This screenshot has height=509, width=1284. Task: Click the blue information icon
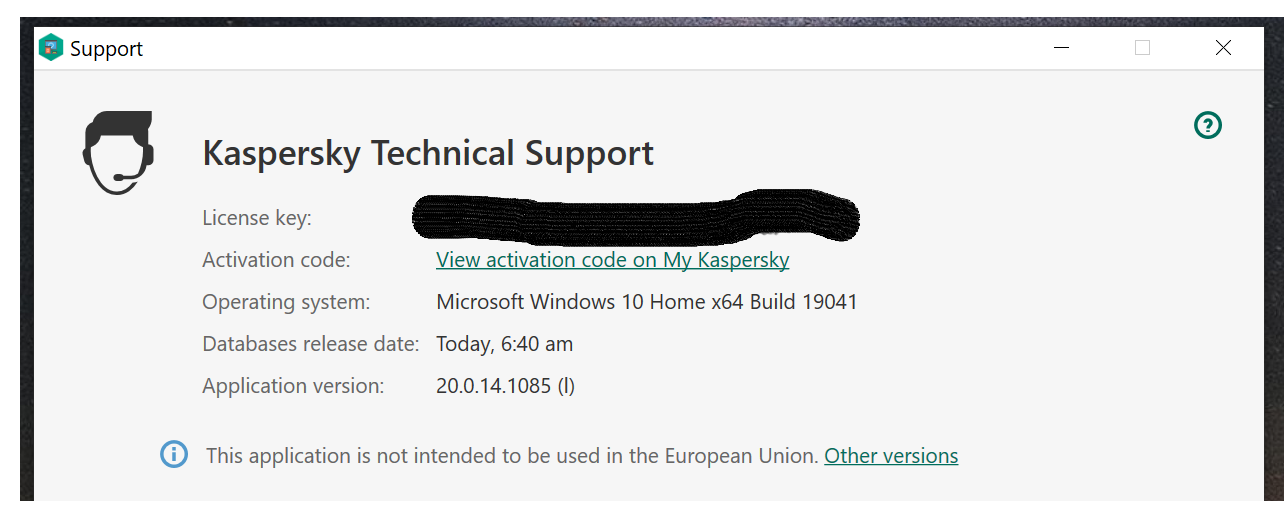(174, 455)
